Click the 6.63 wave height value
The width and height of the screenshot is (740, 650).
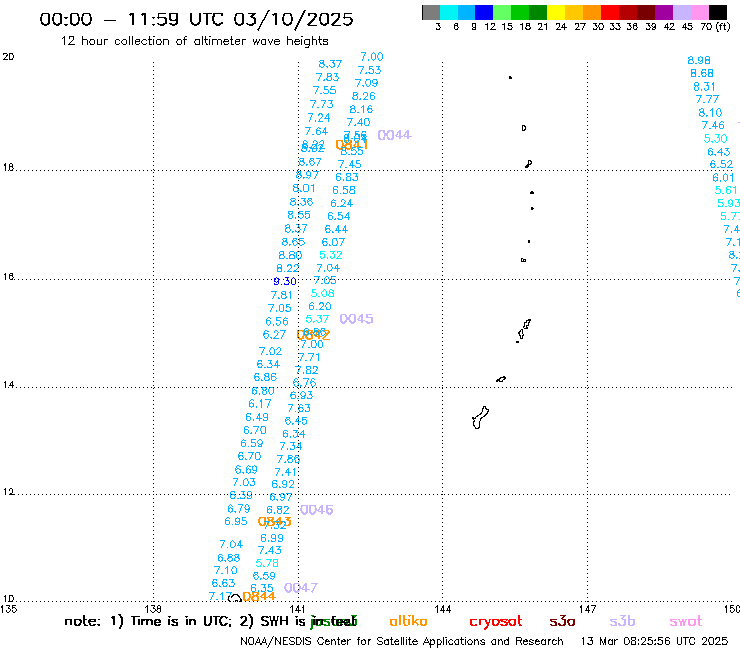click(x=223, y=583)
